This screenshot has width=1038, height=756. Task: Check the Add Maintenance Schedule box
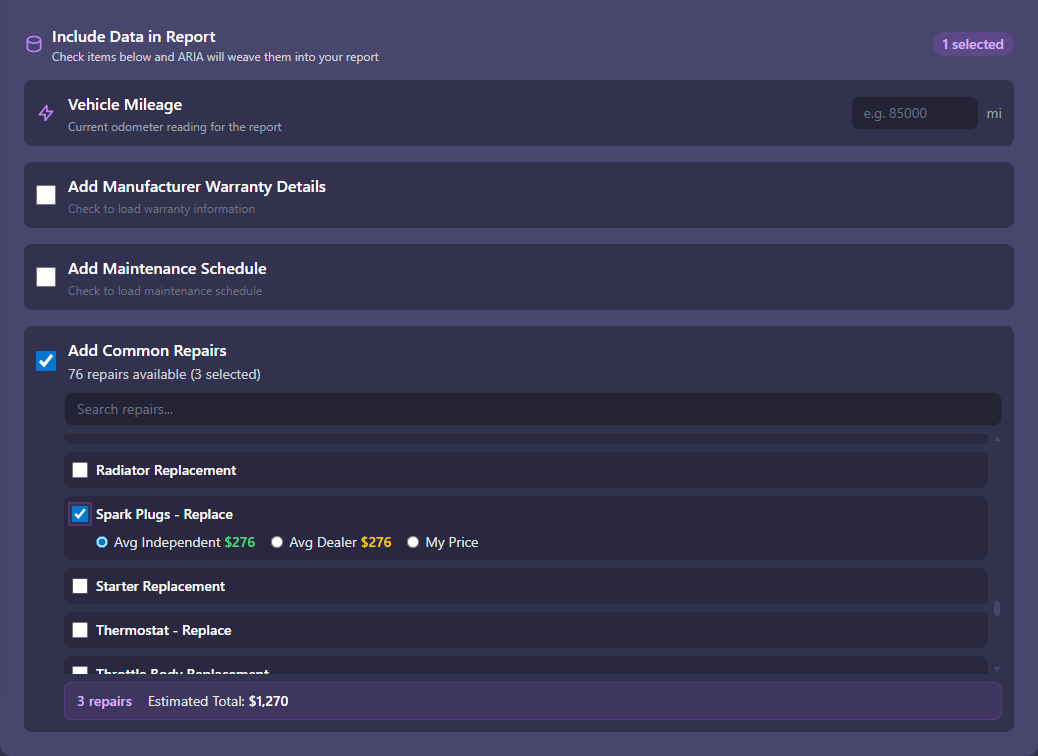coord(46,277)
